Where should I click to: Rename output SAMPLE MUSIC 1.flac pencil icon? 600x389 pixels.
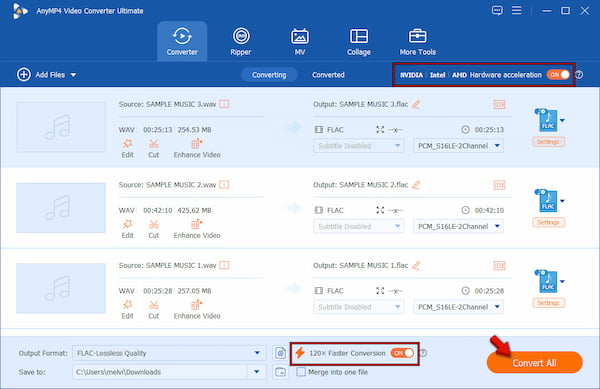416,265
